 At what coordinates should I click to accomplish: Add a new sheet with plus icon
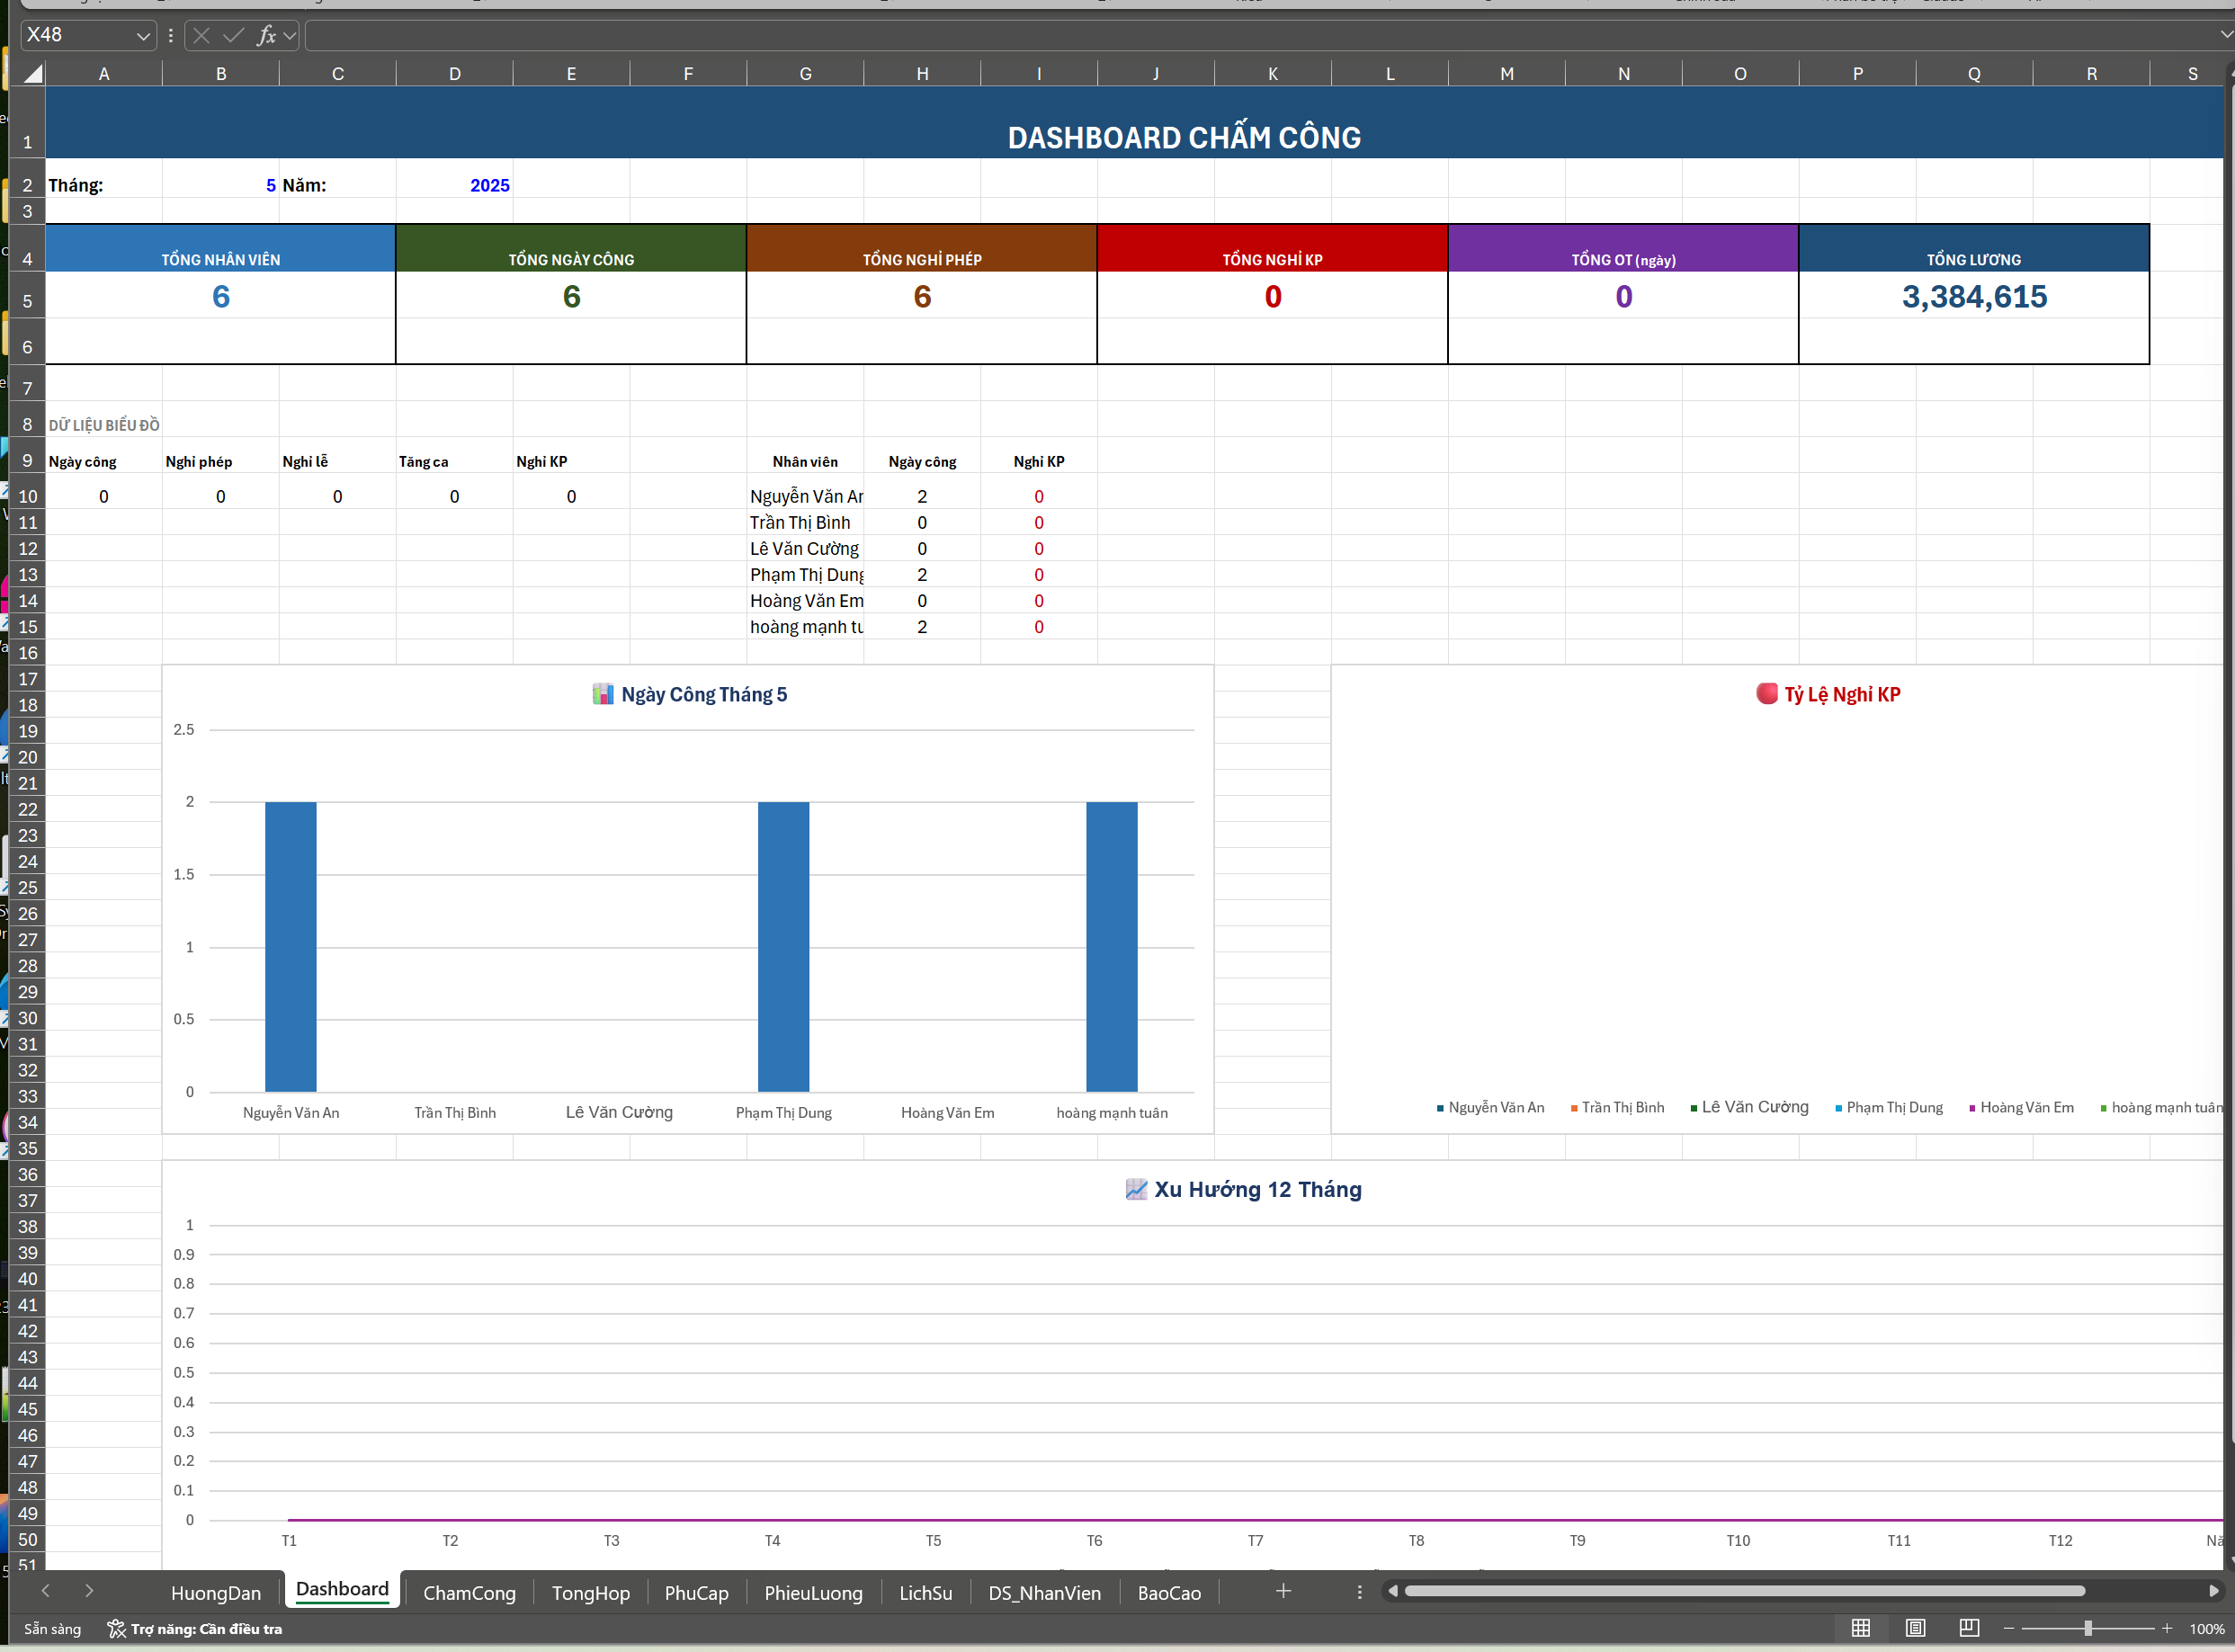[1283, 1591]
